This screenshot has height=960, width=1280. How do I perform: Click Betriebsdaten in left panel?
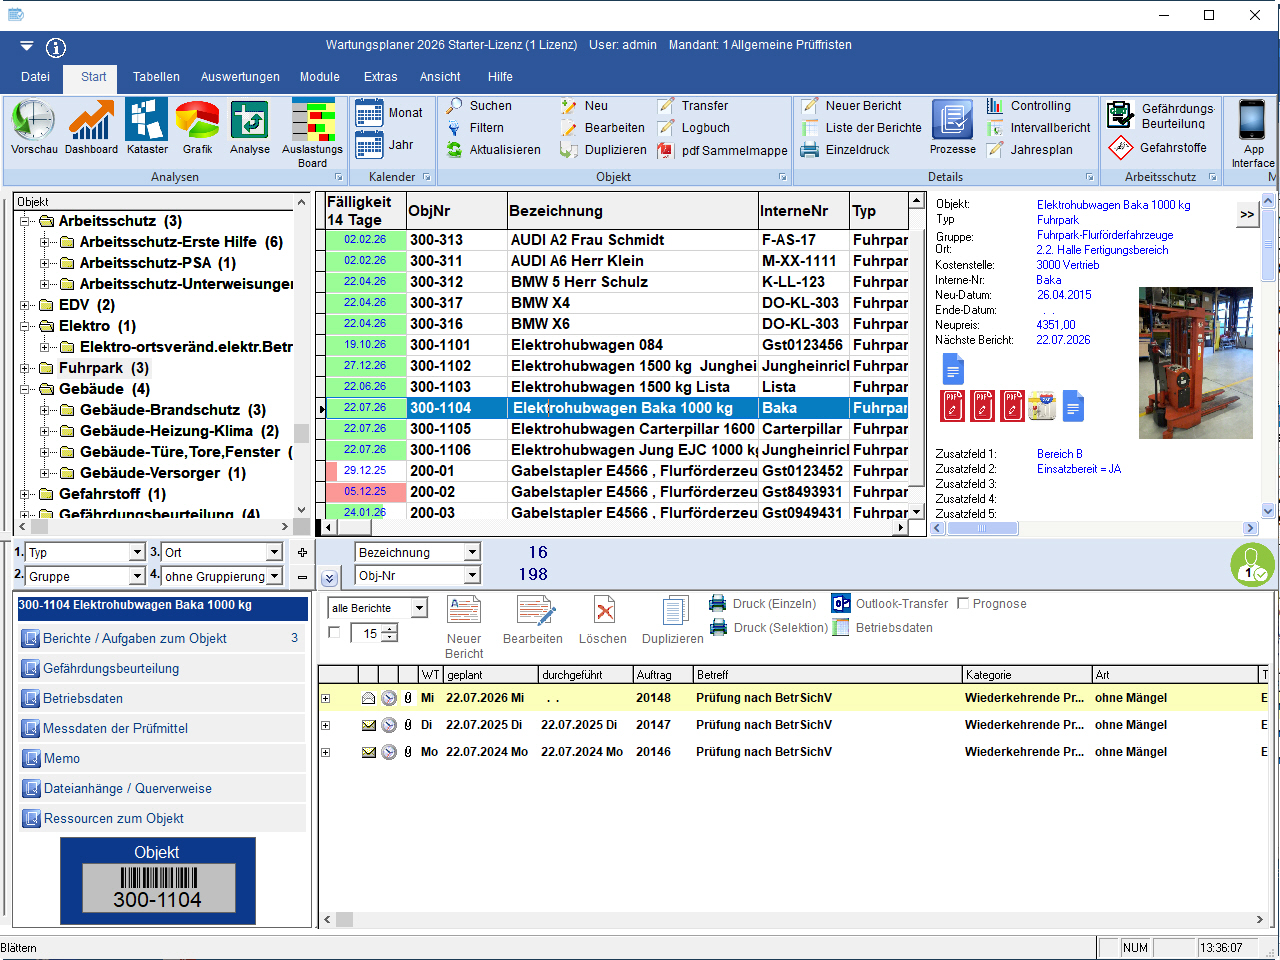tap(83, 699)
